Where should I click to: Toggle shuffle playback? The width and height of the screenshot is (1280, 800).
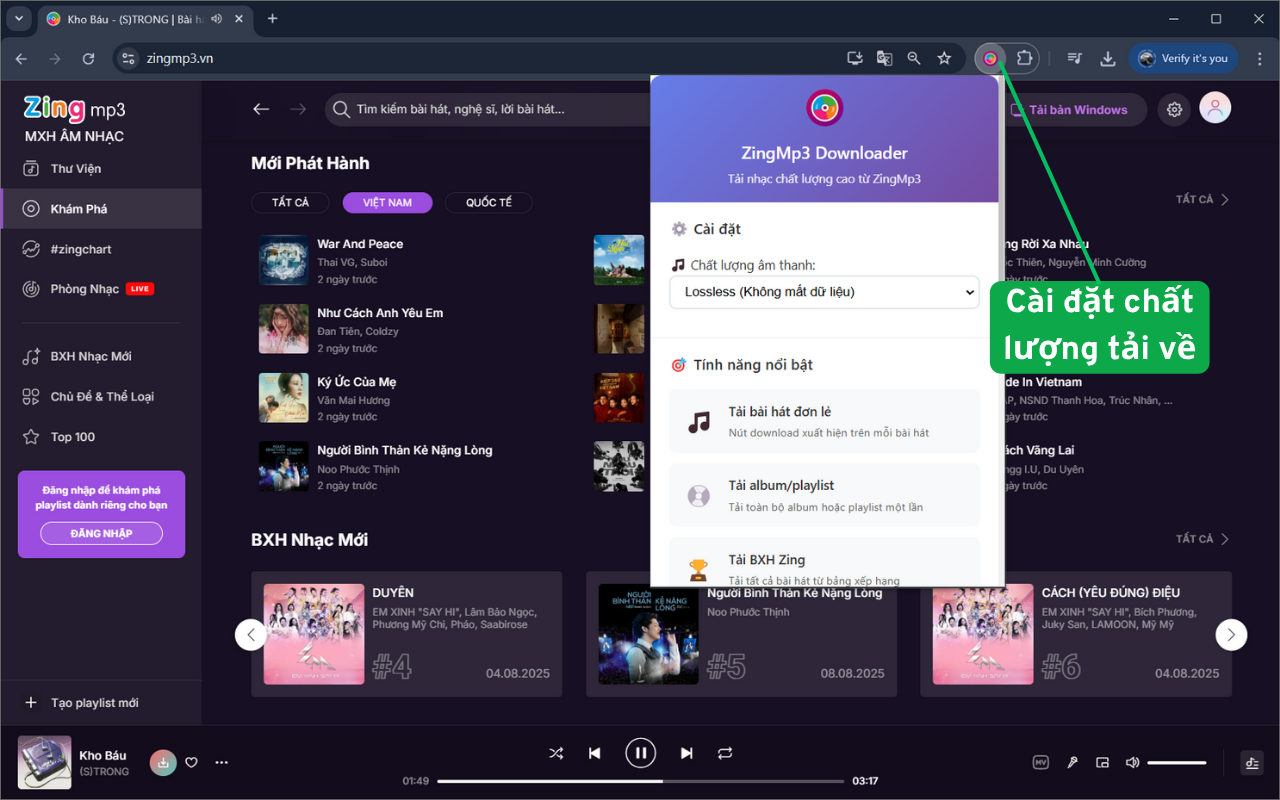pos(556,753)
